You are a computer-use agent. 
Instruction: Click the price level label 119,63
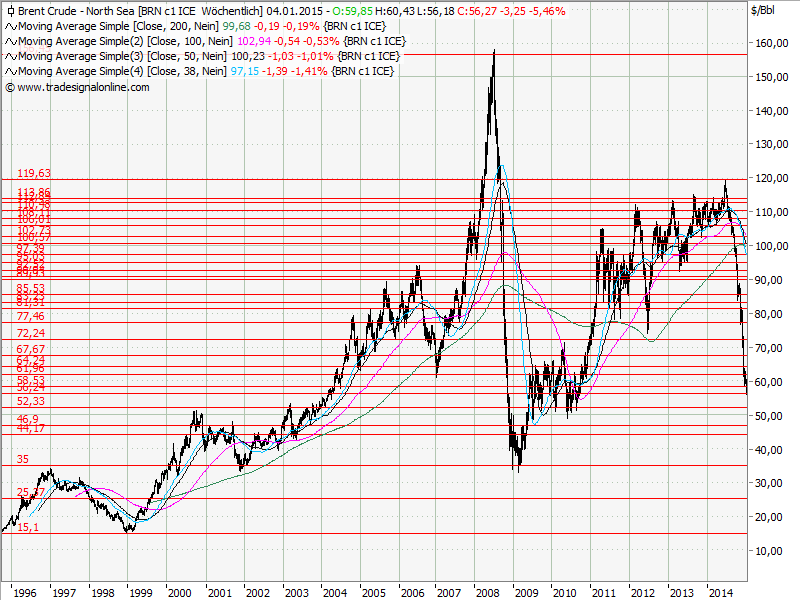coord(33,172)
